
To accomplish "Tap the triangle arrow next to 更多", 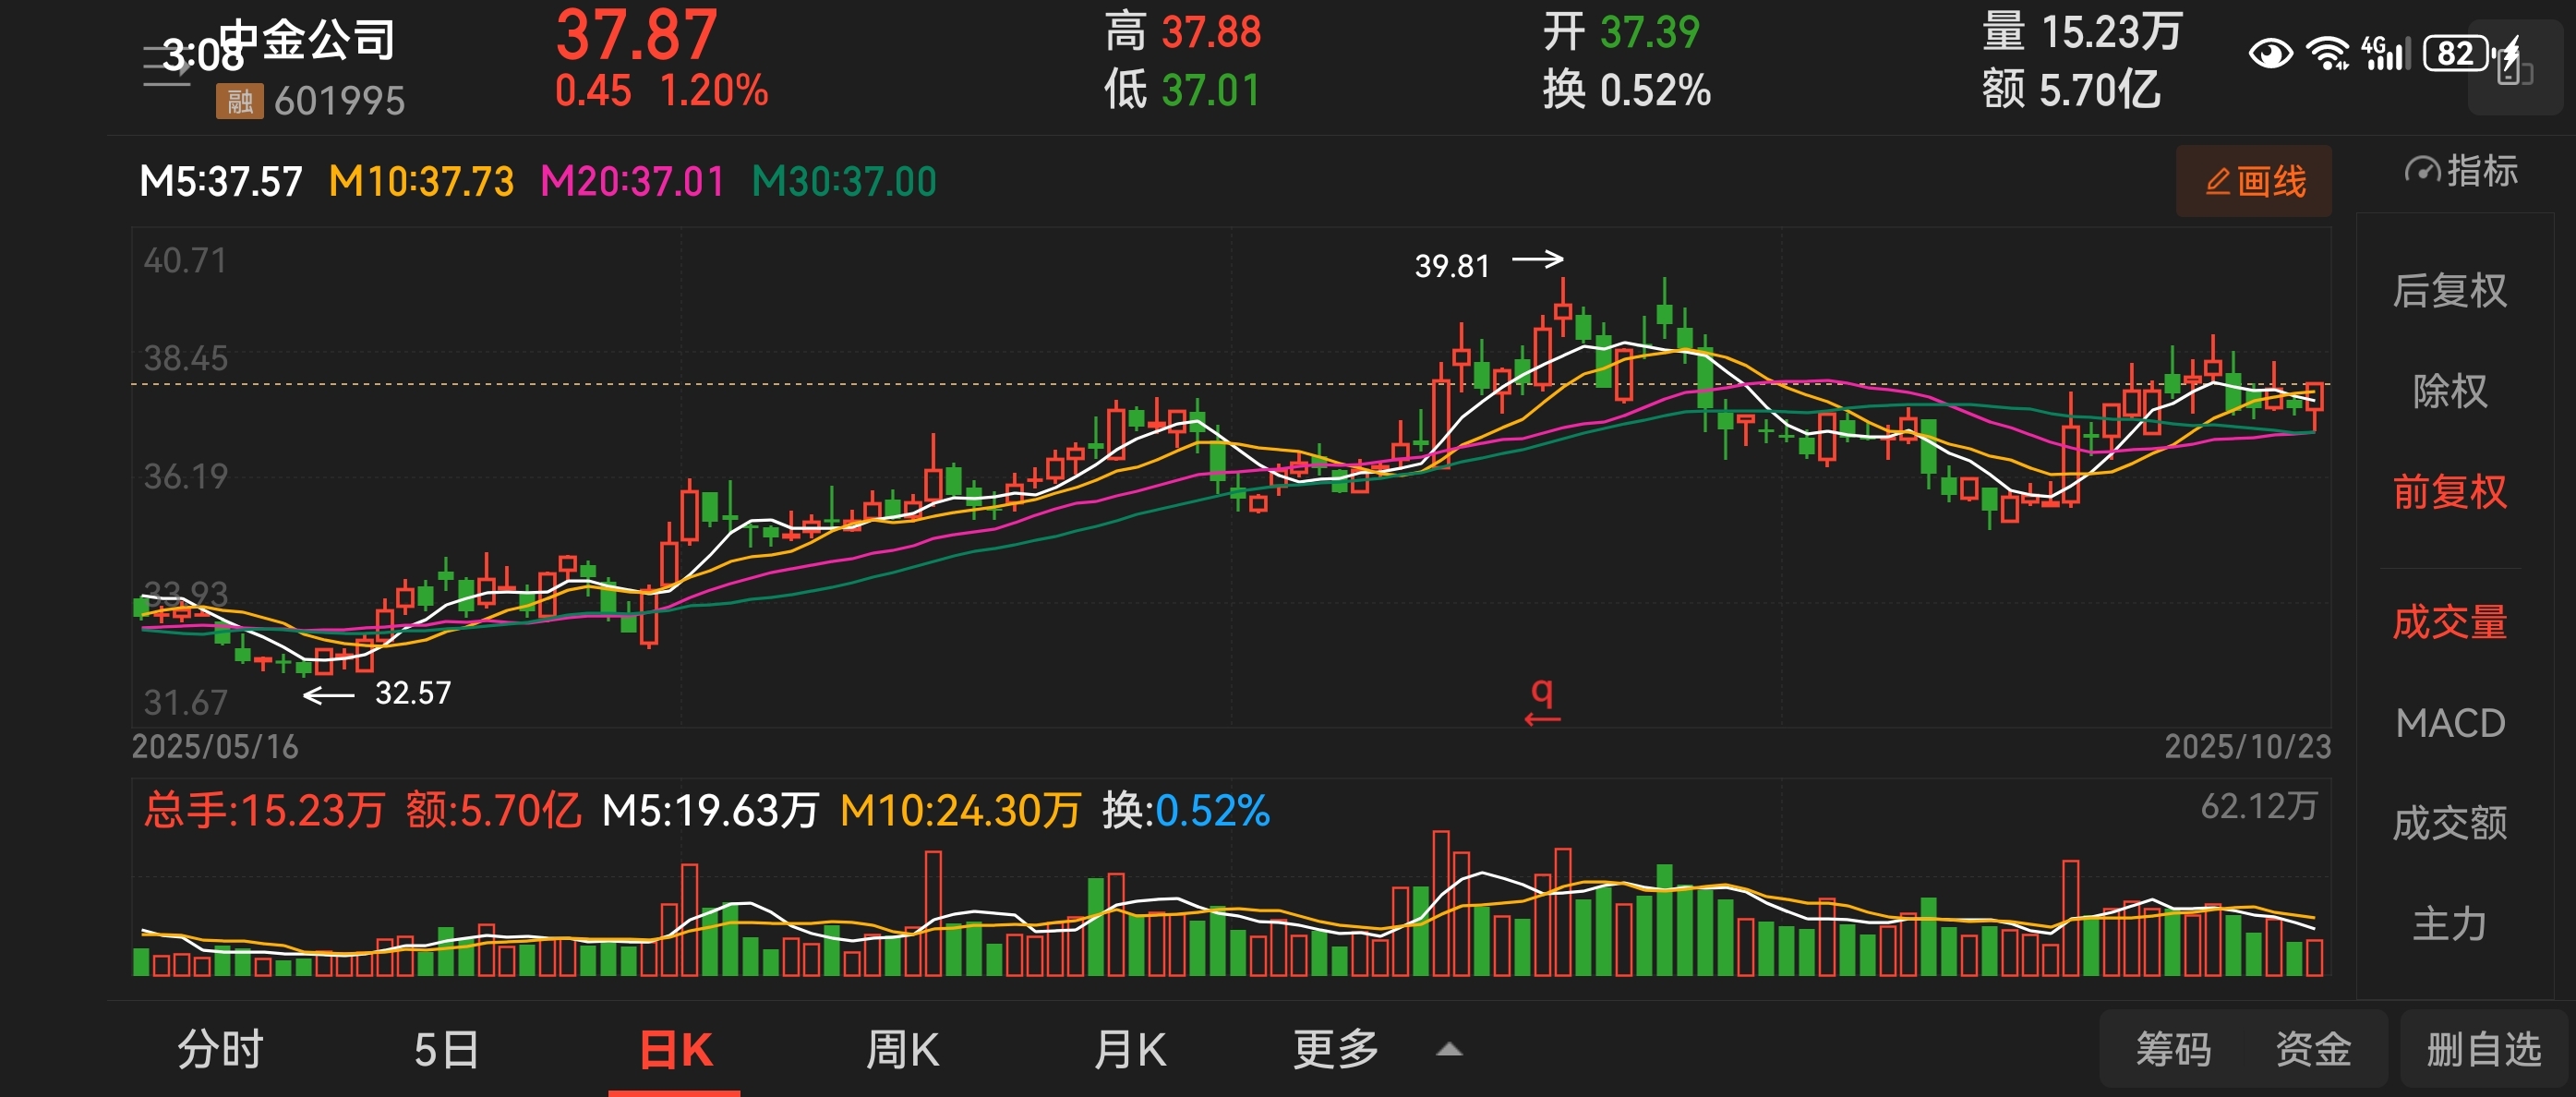I will [1449, 1050].
